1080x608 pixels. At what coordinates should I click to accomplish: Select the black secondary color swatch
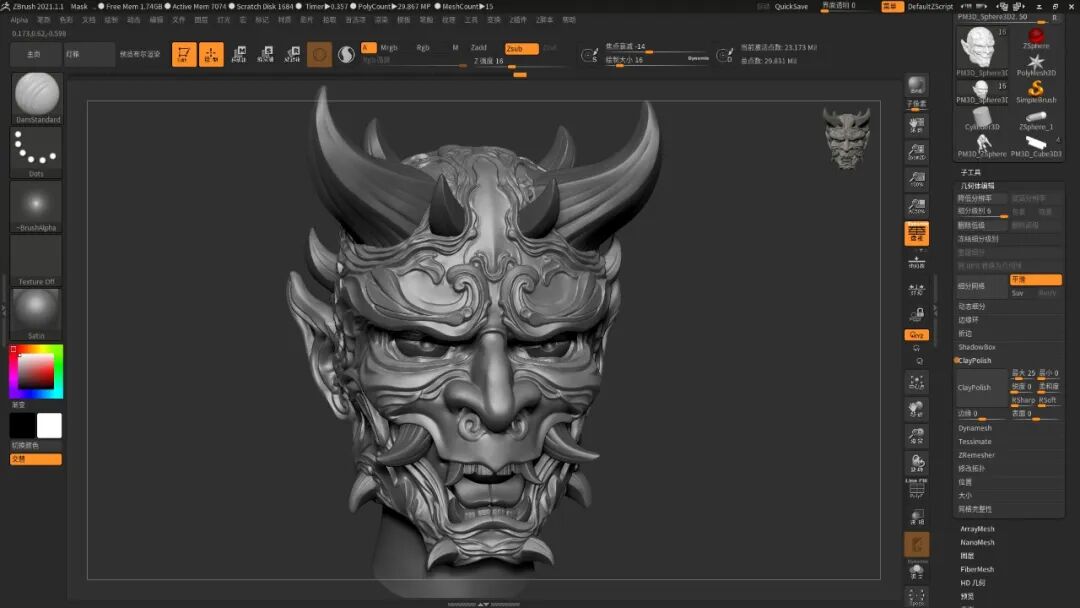click(x=23, y=426)
